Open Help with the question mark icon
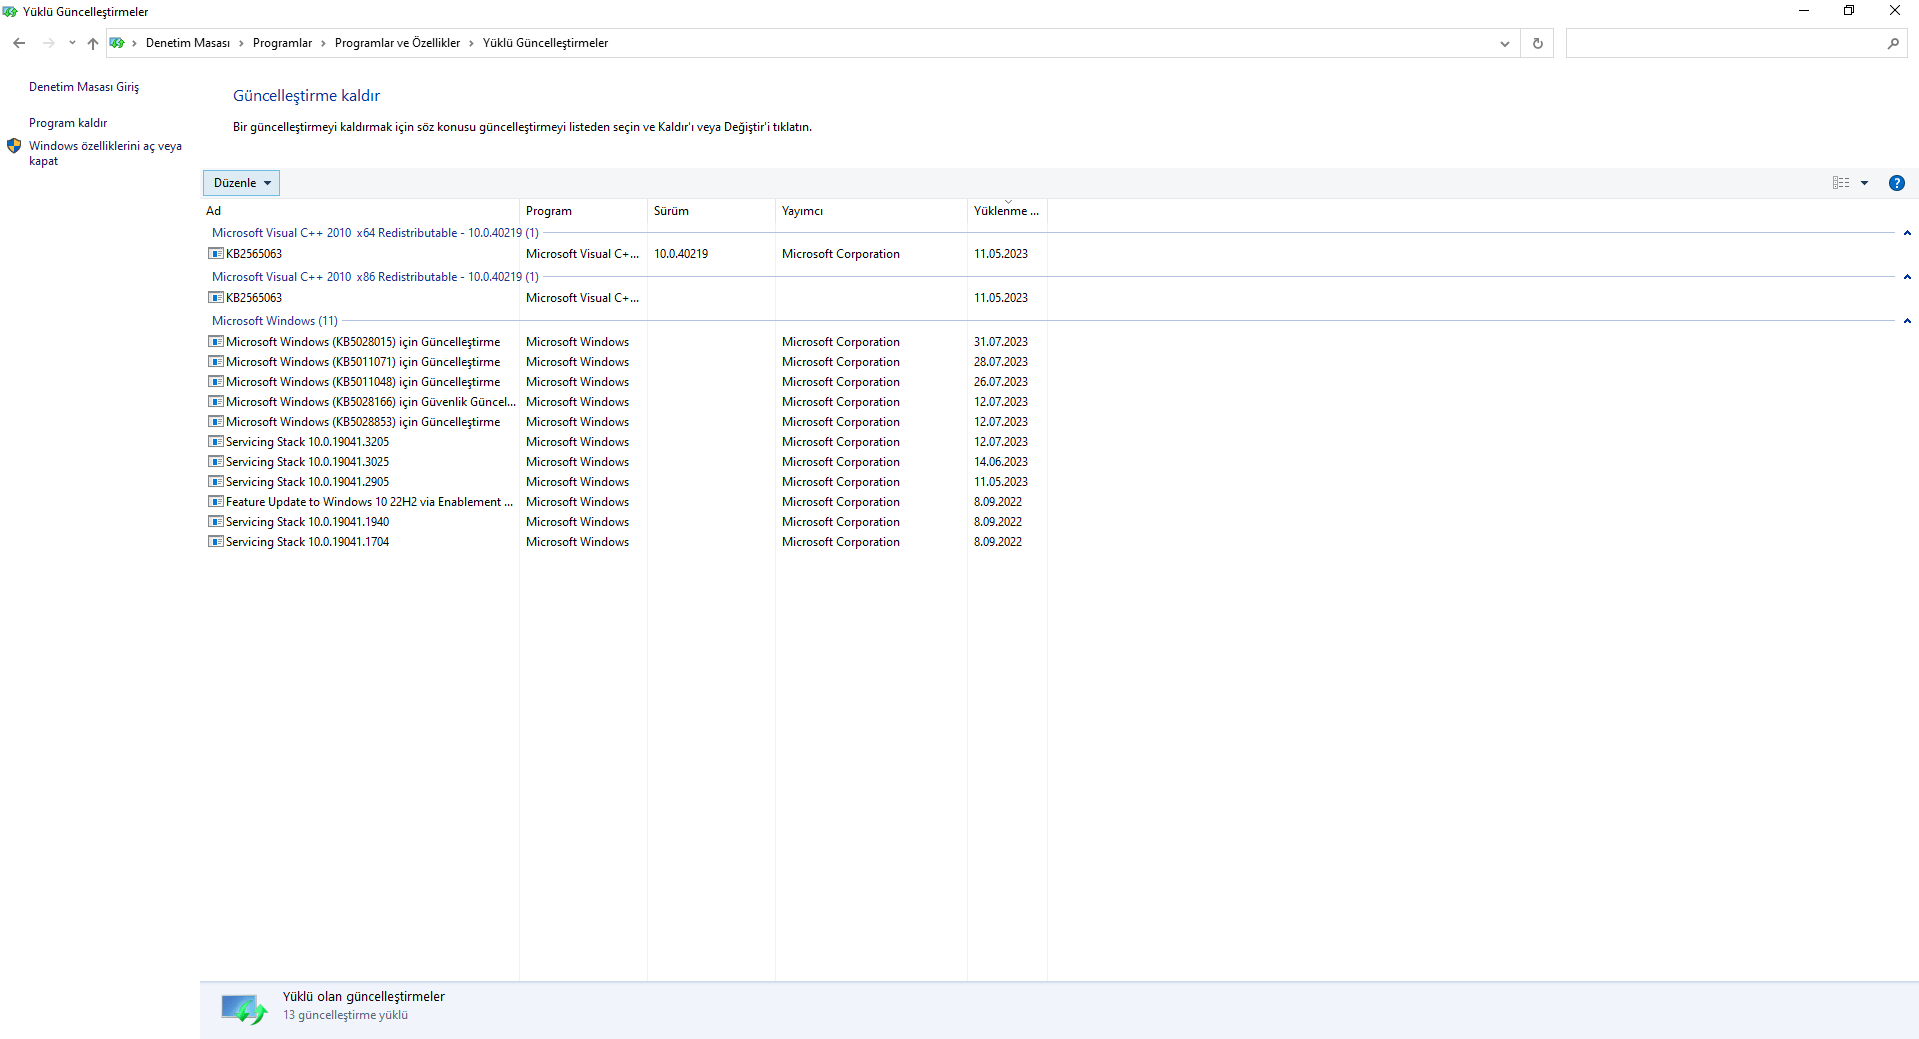Screen dimensions: 1919x1039 (1896, 183)
